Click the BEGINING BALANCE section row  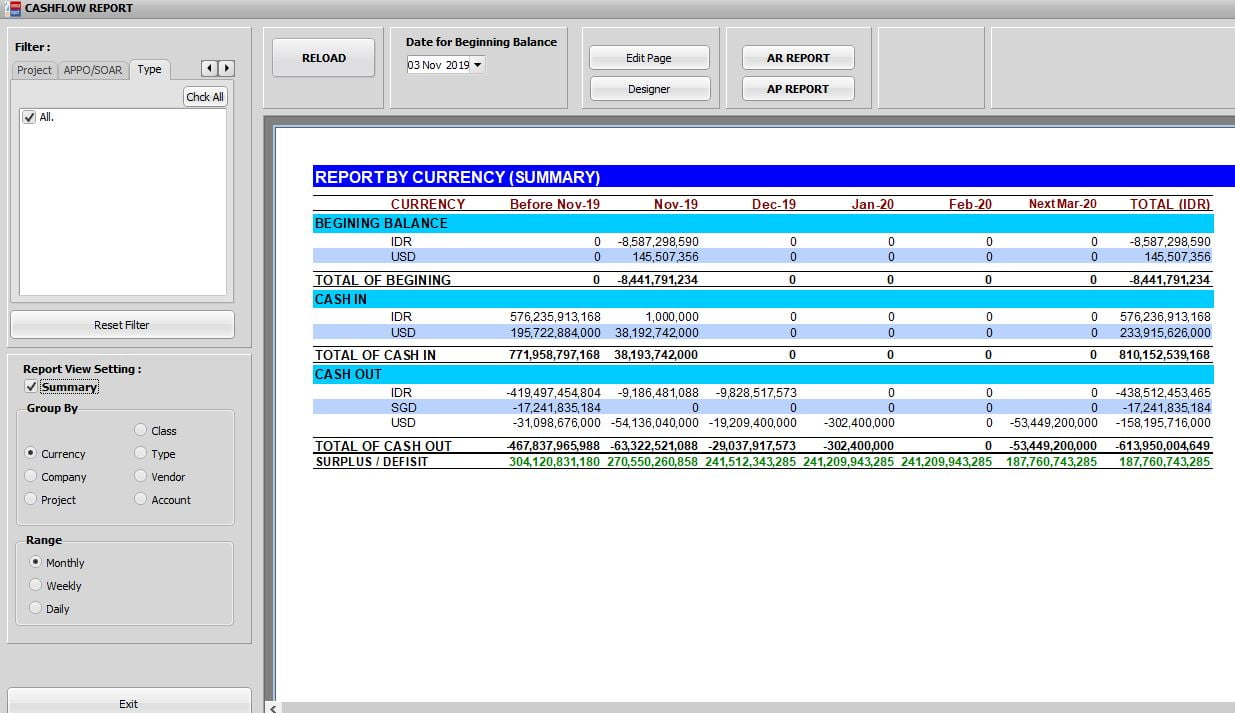pos(763,223)
